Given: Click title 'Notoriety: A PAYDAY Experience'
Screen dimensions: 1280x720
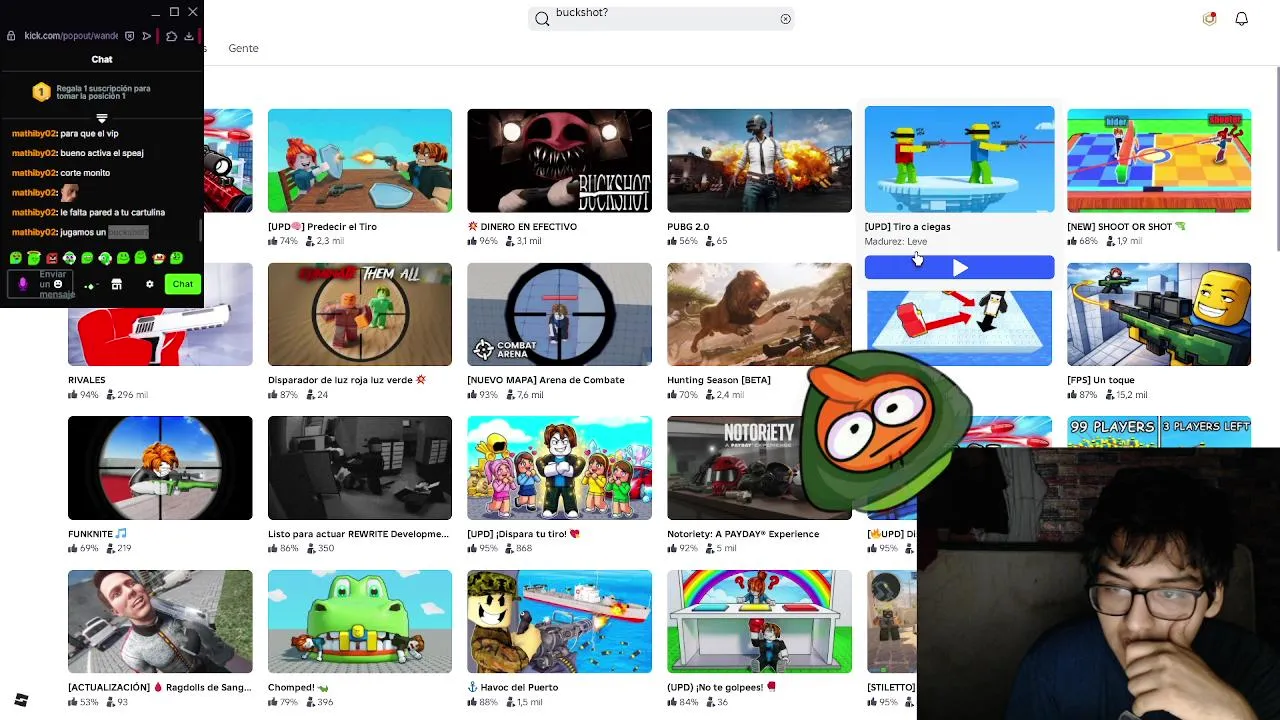Looking at the screenshot, I should click(x=743, y=534).
